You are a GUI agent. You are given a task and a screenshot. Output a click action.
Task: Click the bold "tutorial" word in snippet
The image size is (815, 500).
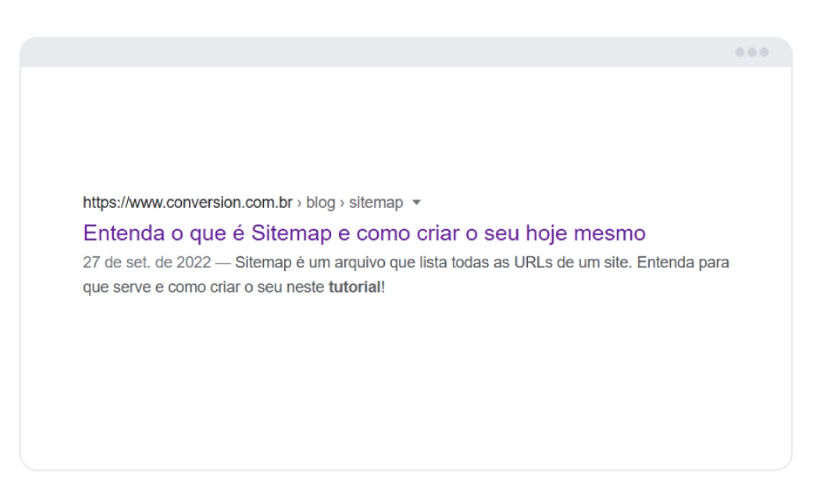[x=354, y=285]
